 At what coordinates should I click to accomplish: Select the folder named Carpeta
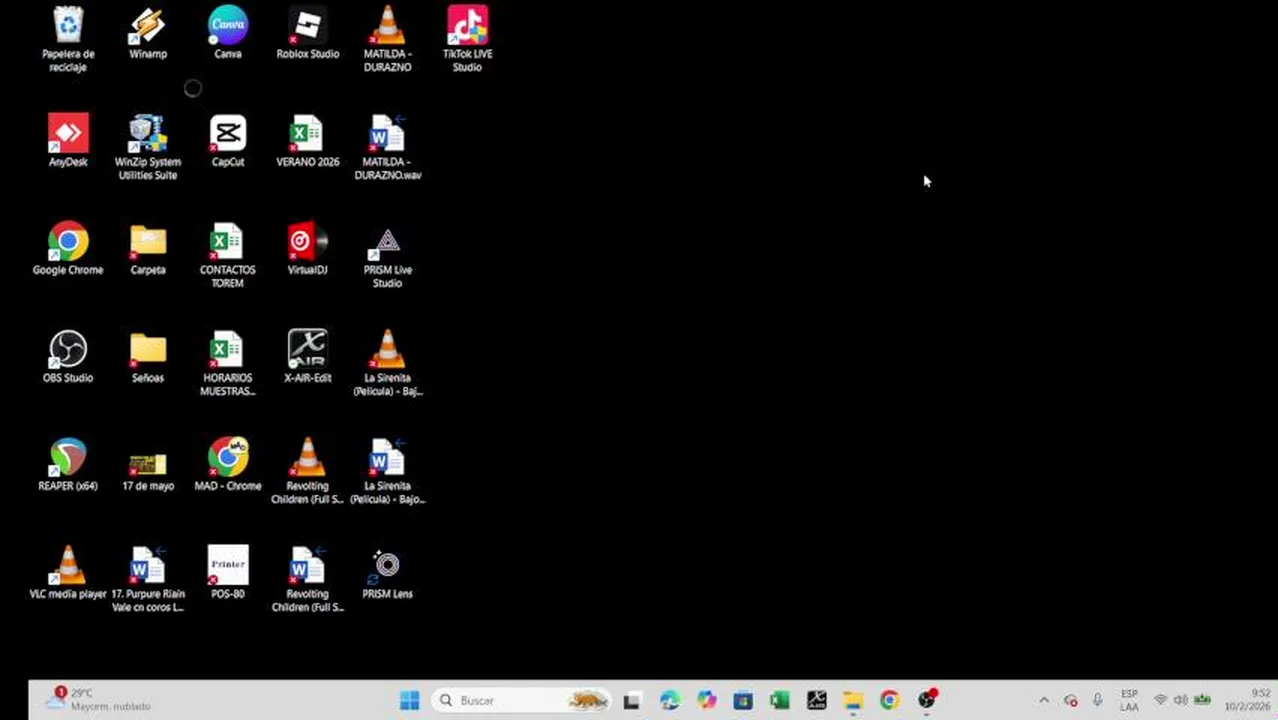click(148, 249)
